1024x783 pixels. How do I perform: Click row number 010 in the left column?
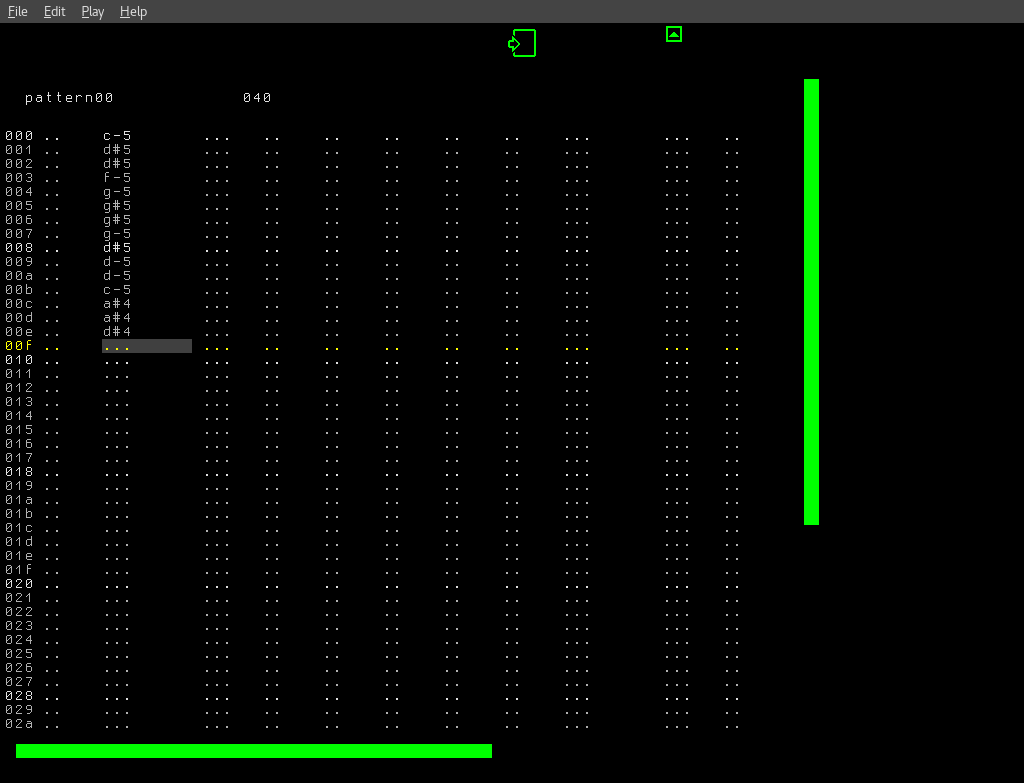click(18, 359)
